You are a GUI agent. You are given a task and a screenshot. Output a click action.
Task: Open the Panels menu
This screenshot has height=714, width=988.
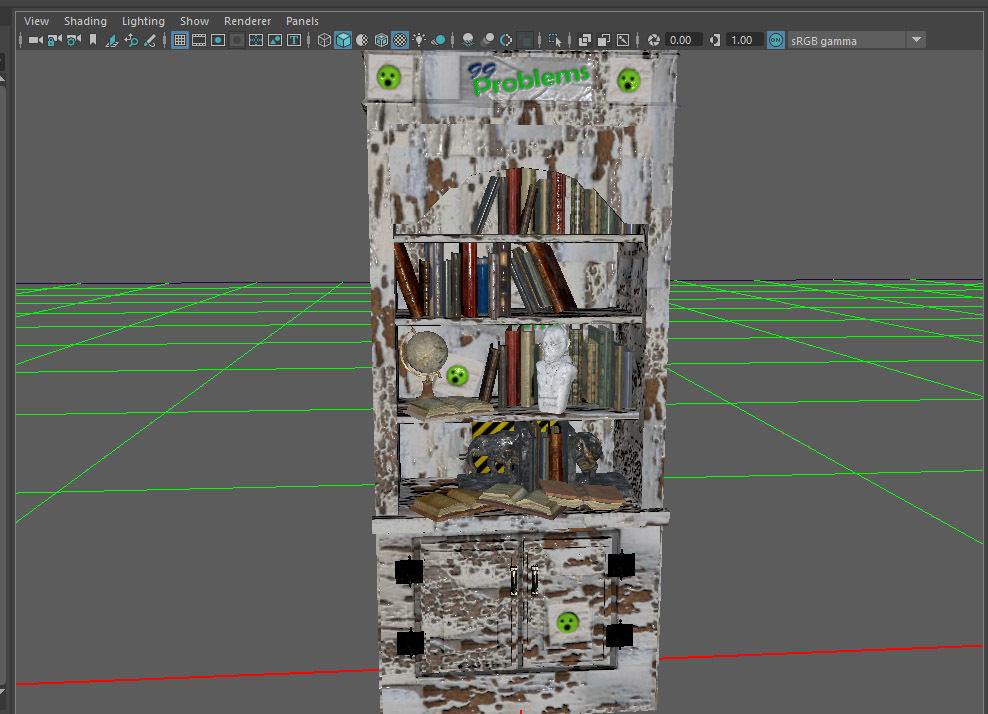[x=302, y=21]
